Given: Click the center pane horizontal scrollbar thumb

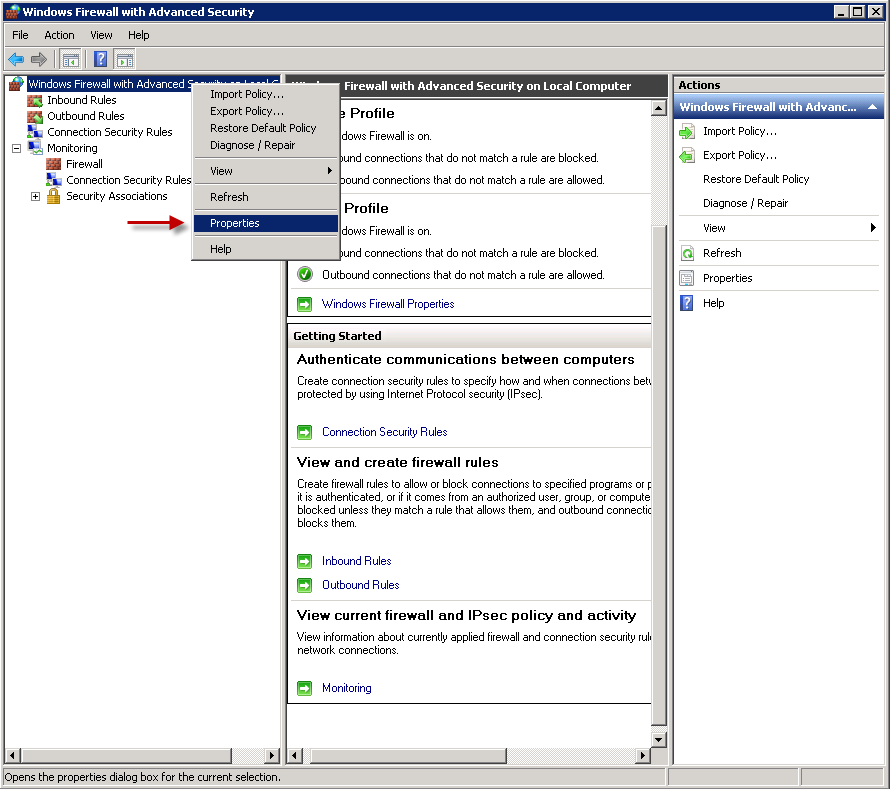Looking at the screenshot, I should coord(408,756).
